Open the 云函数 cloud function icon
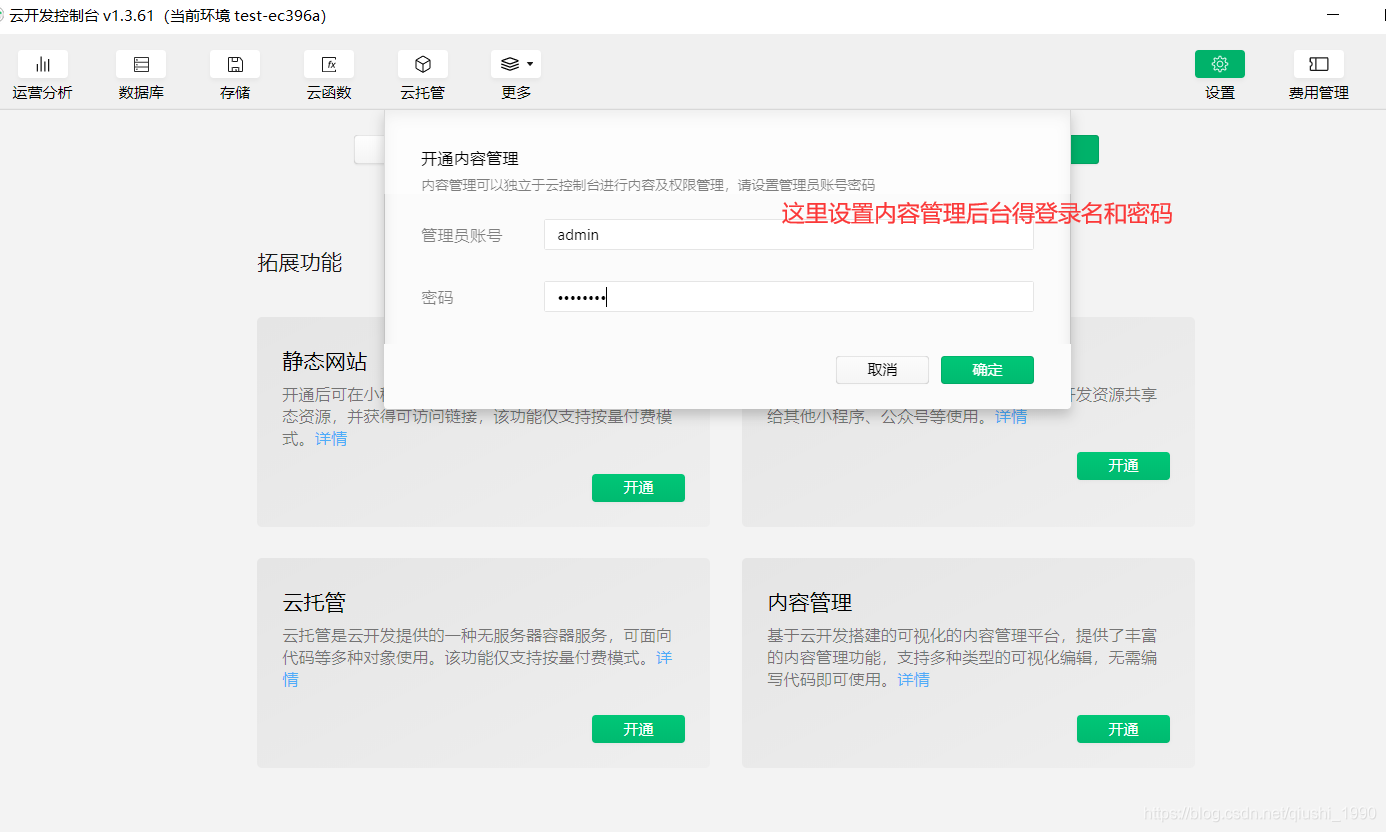 coord(329,64)
